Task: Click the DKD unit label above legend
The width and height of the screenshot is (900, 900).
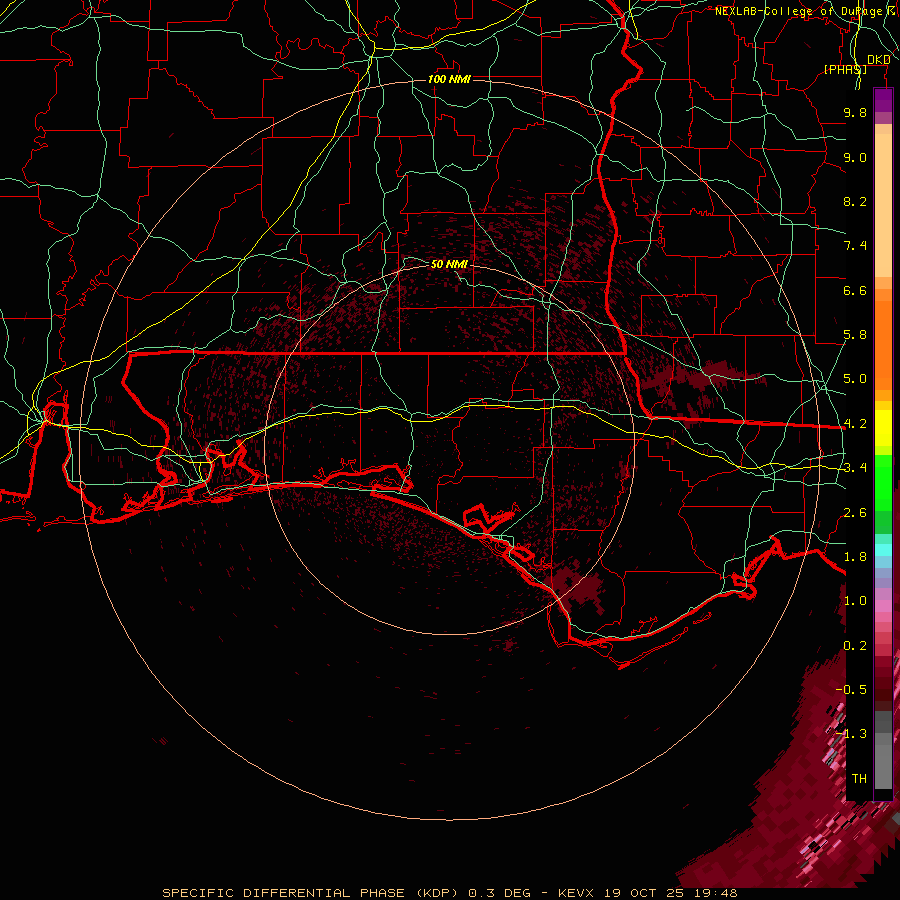Action: click(x=879, y=59)
